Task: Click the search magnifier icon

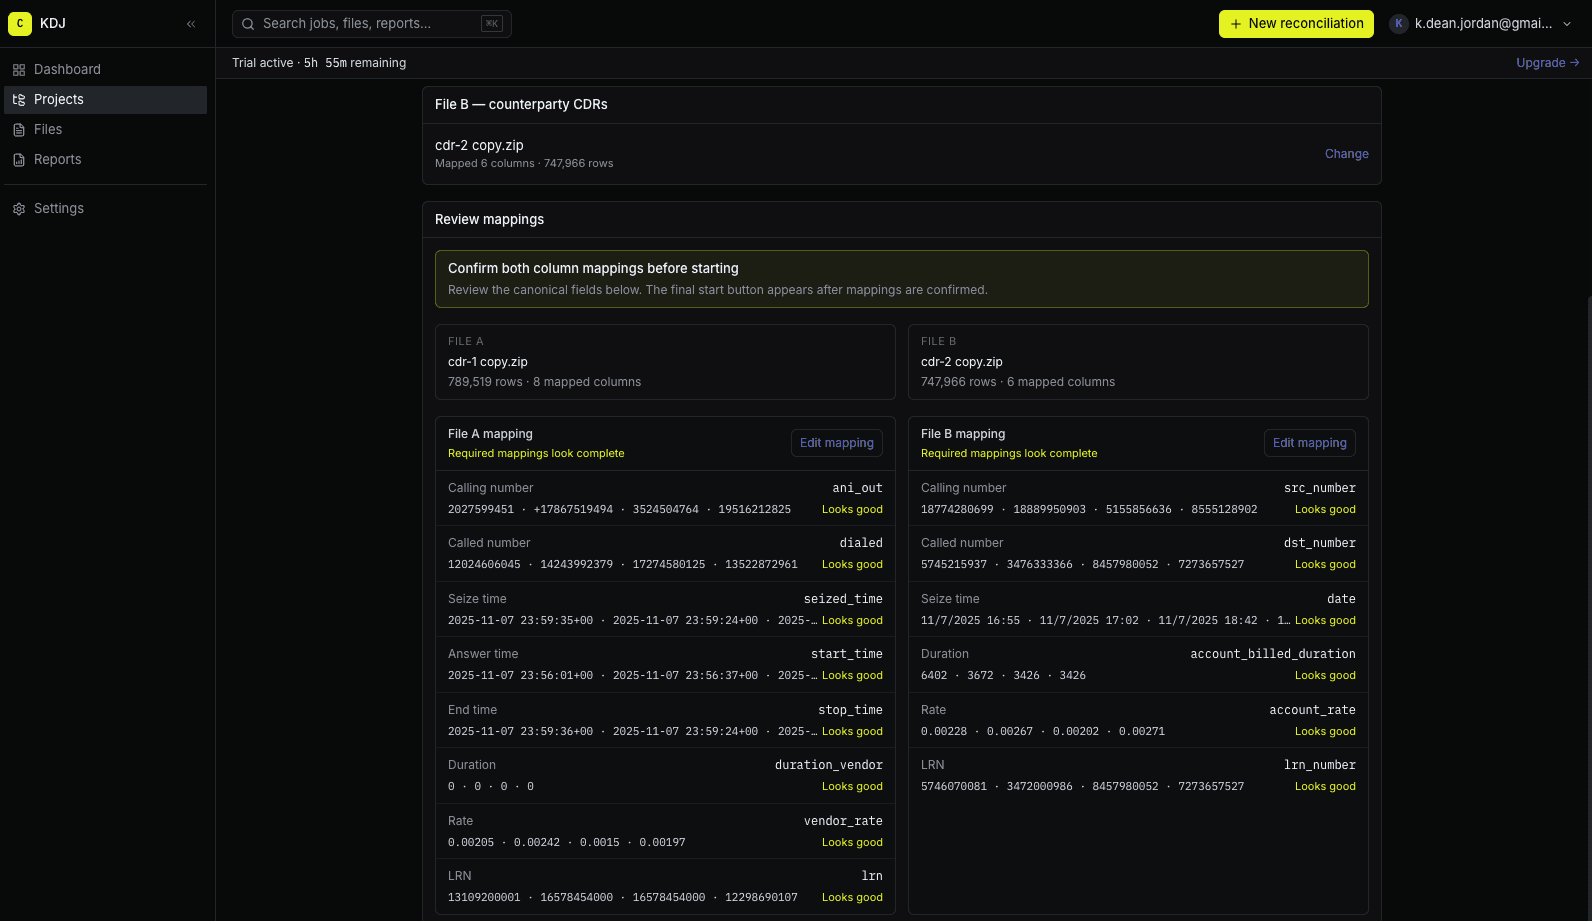Action: click(248, 24)
